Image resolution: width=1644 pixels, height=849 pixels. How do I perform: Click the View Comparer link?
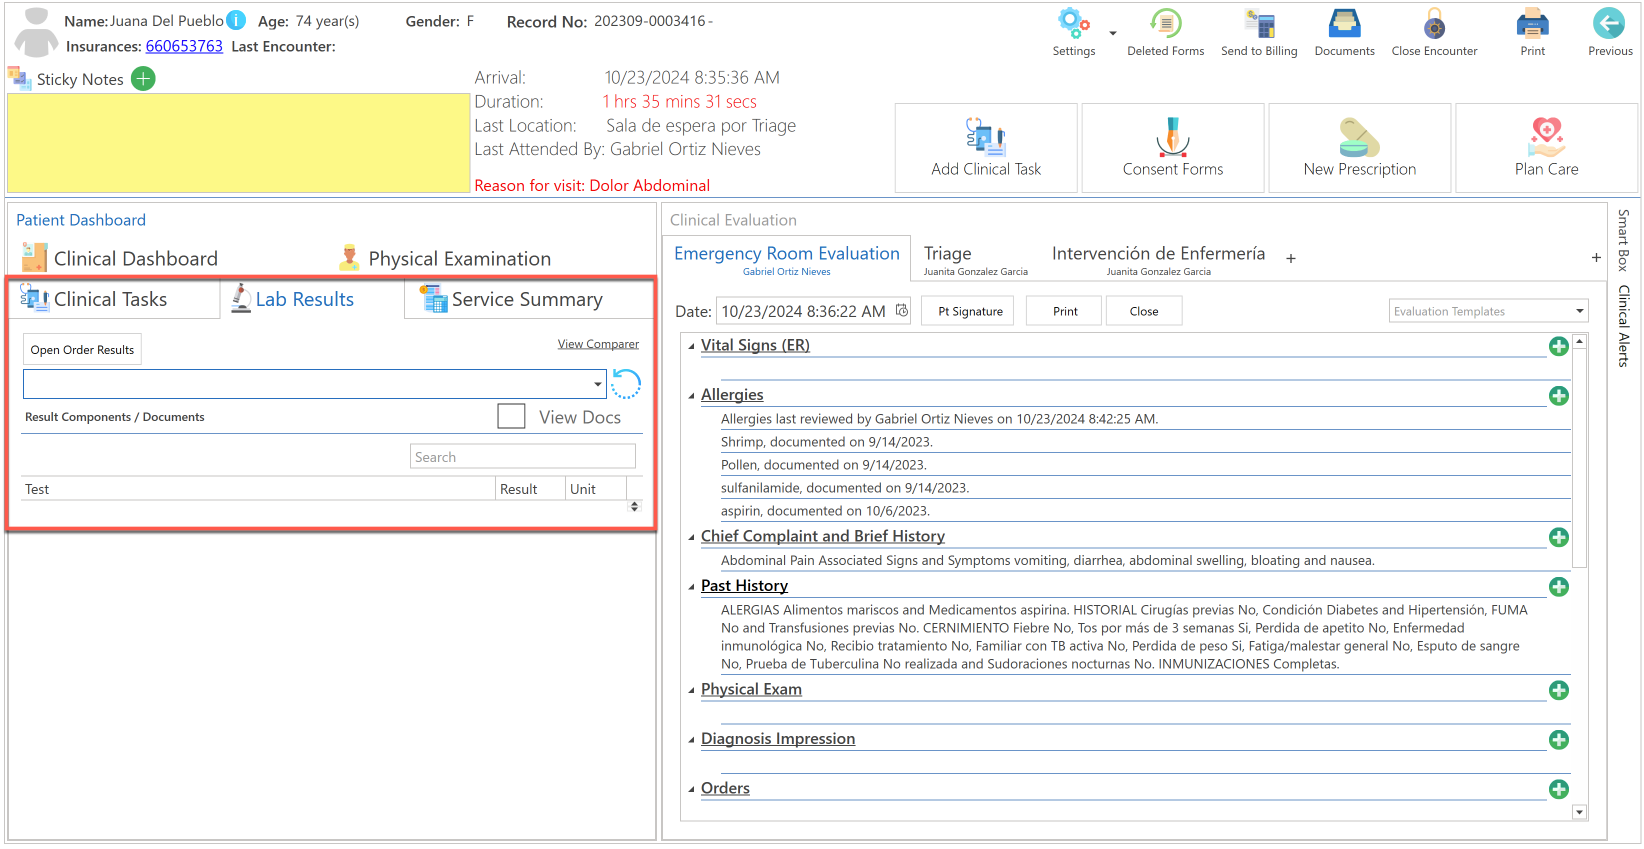pyautogui.click(x=598, y=344)
